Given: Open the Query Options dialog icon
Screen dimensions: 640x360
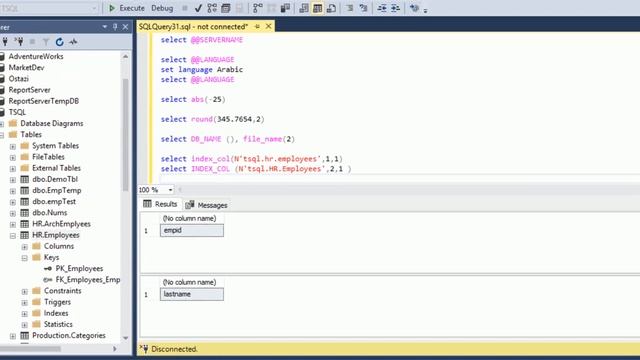Looking at the screenshot, I should point(226,8).
